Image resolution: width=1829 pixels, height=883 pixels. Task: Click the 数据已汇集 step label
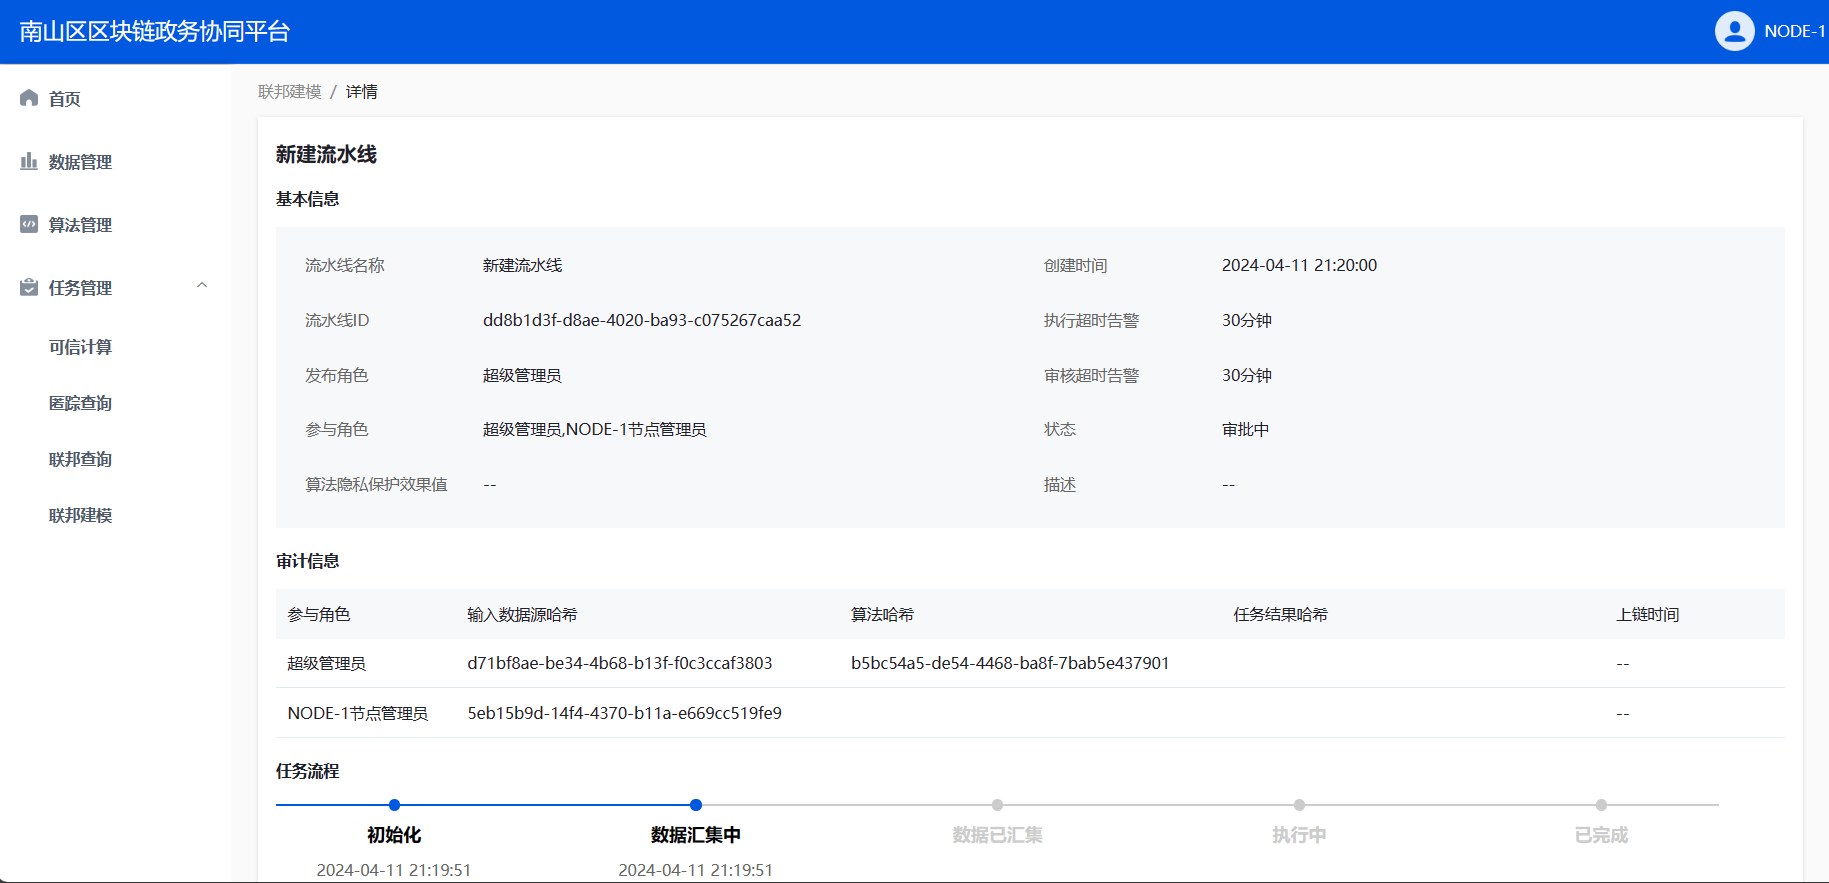[997, 835]
